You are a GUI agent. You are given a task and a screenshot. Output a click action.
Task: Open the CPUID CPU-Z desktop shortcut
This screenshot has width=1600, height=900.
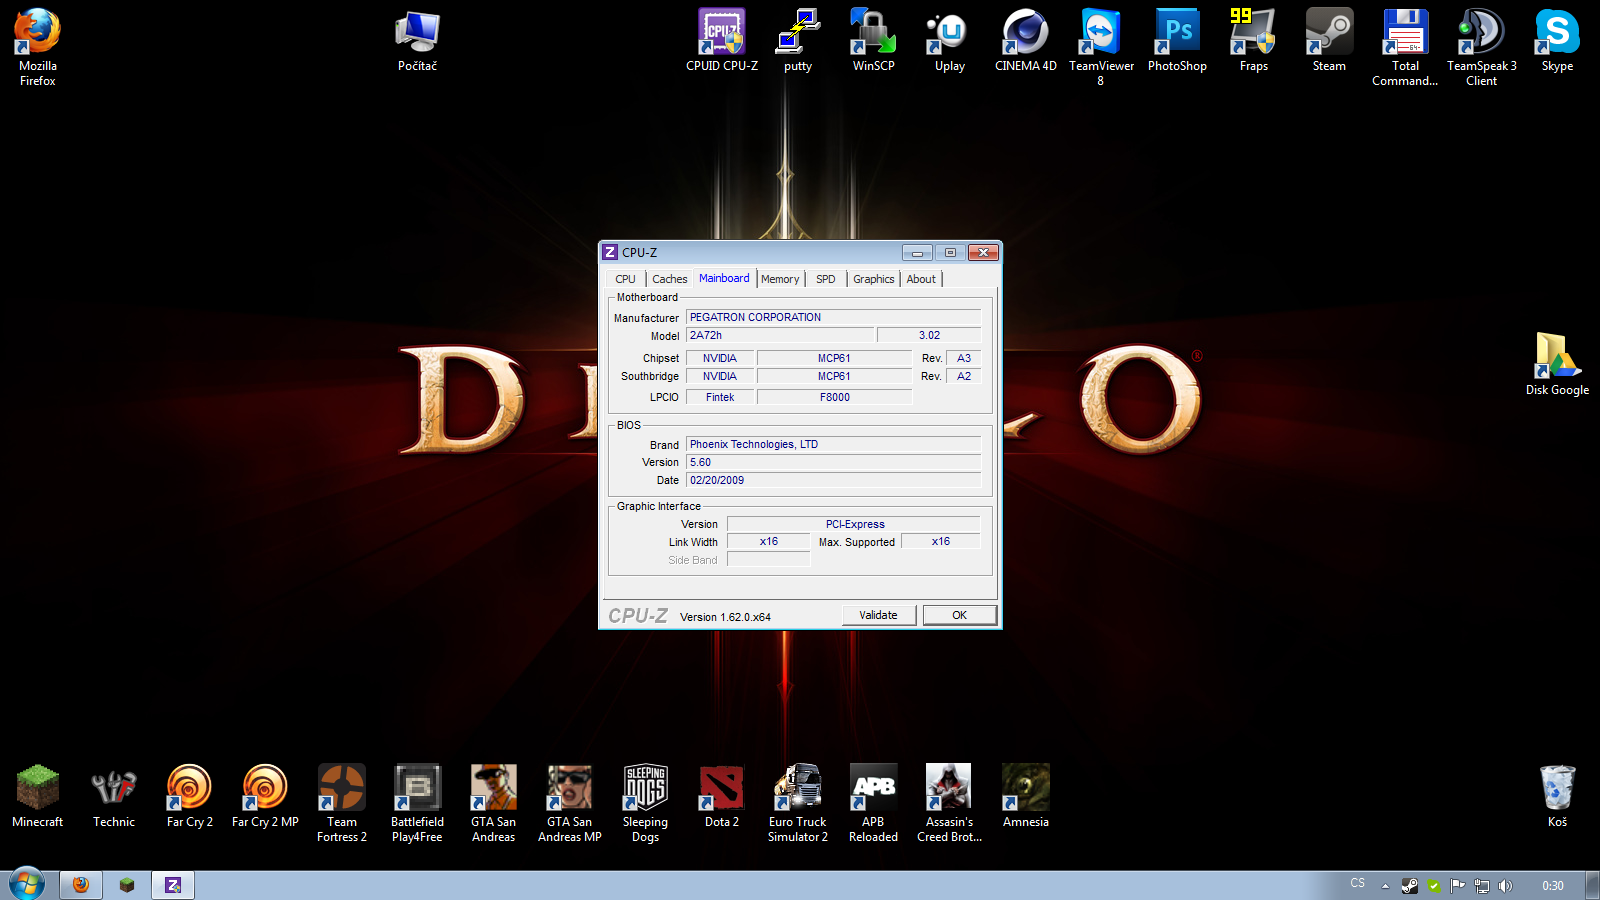pos(721,34)
